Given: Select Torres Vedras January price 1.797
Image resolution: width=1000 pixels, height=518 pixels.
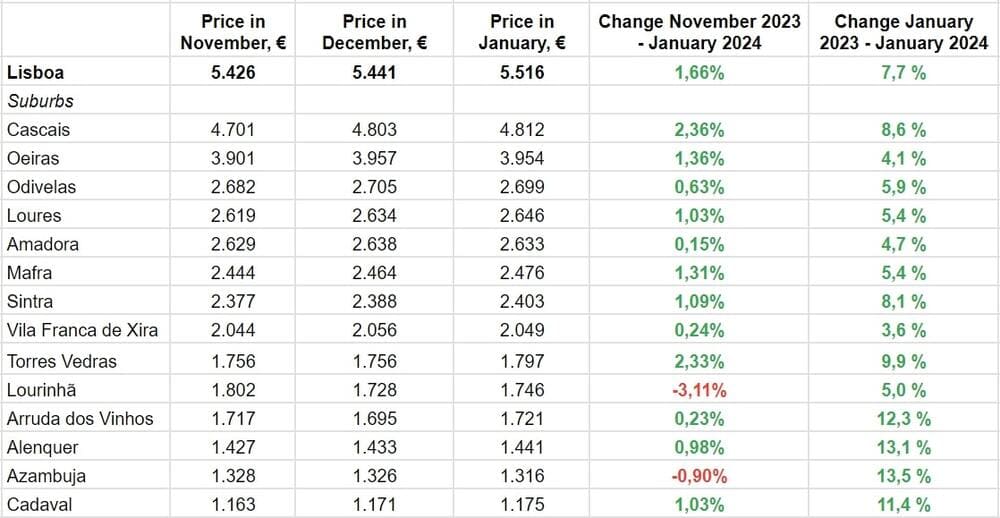Looking at the screenshot, I should point(522,361).
